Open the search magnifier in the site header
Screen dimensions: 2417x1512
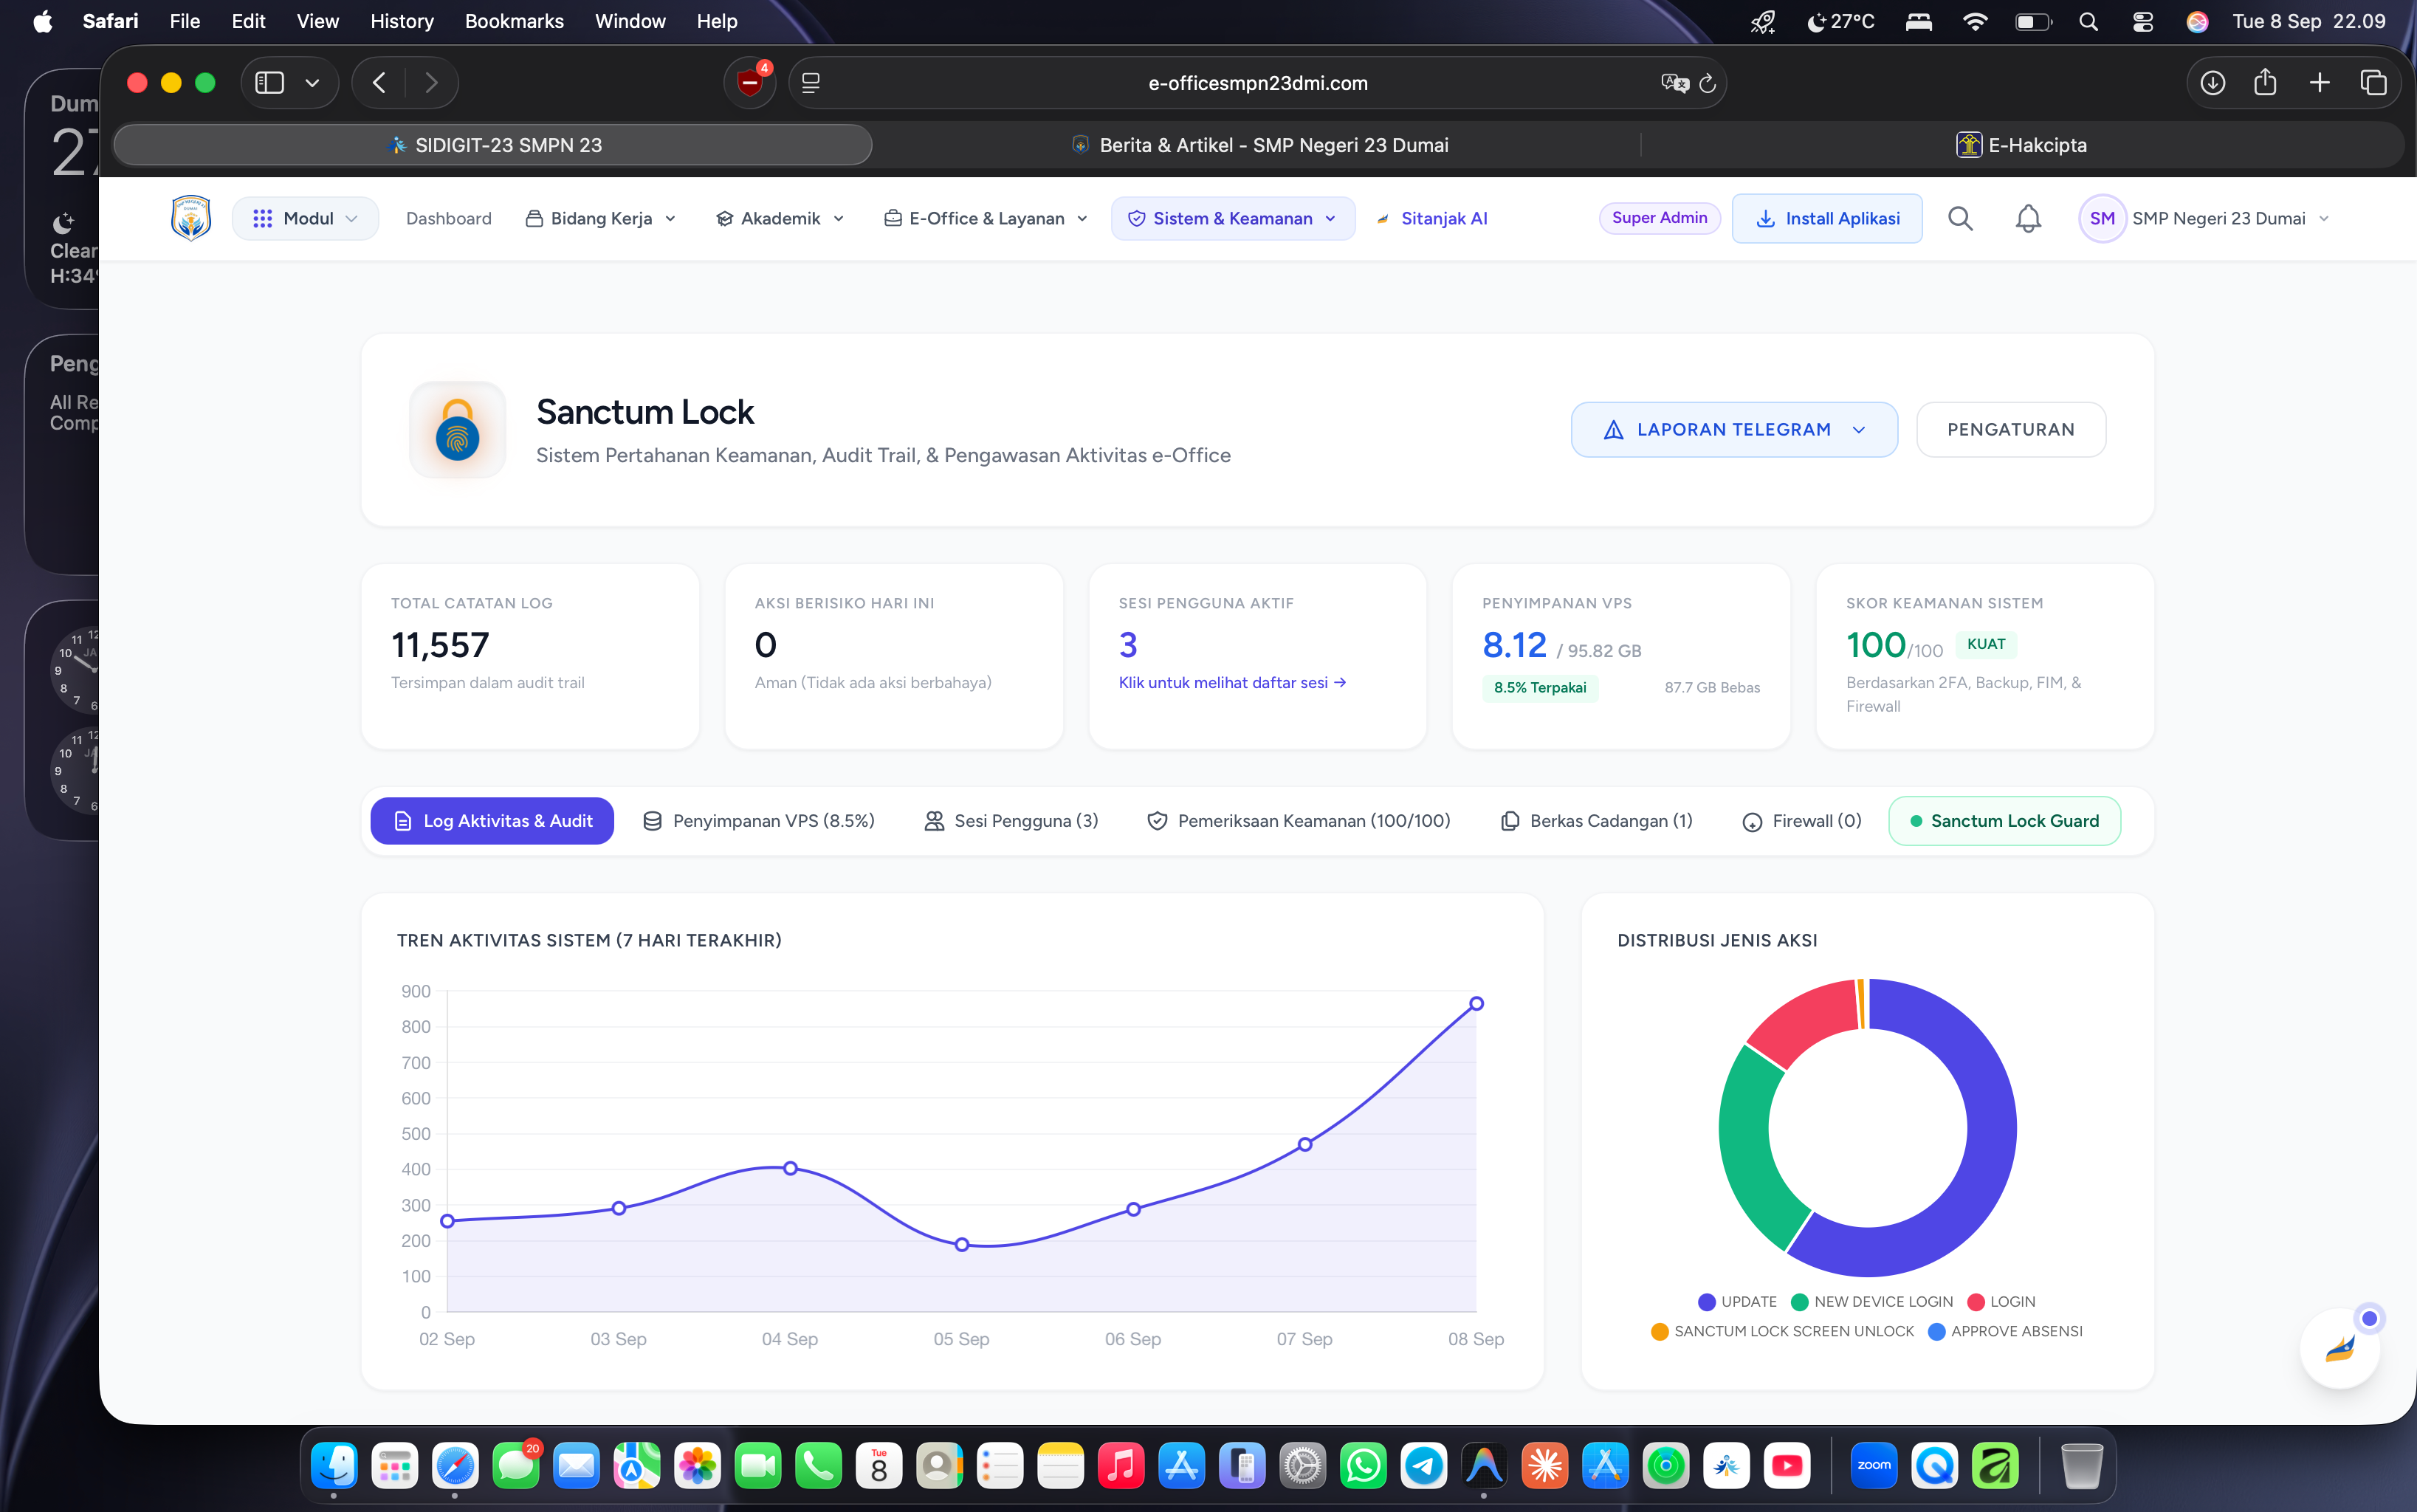pos(1960,218)
